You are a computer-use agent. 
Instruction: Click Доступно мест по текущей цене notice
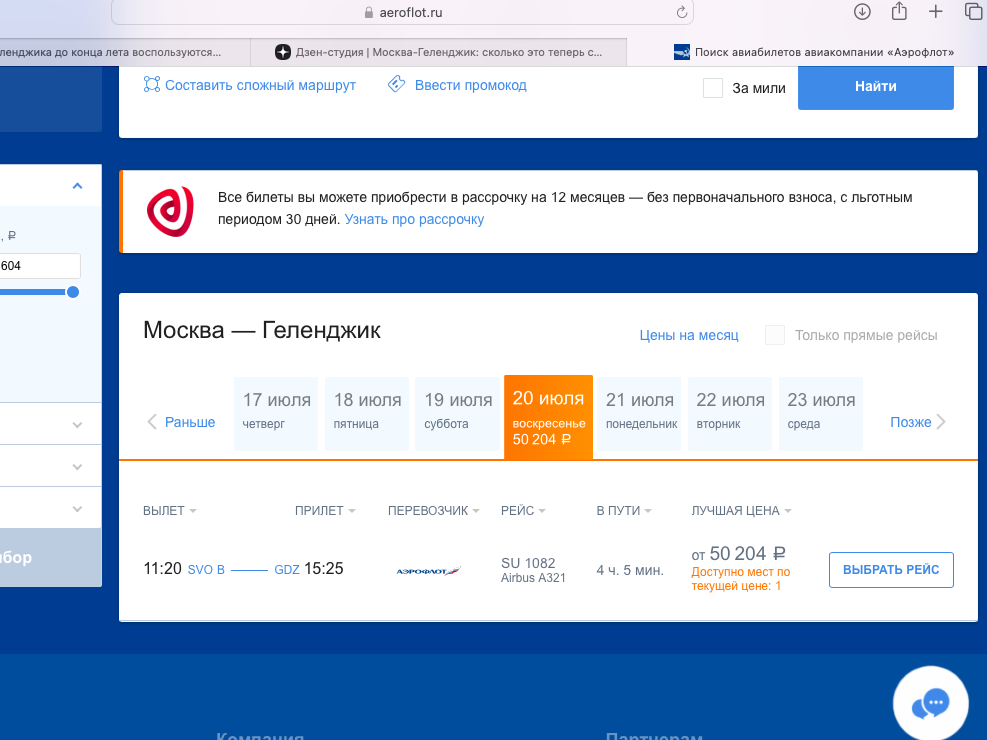coord(740,579)
